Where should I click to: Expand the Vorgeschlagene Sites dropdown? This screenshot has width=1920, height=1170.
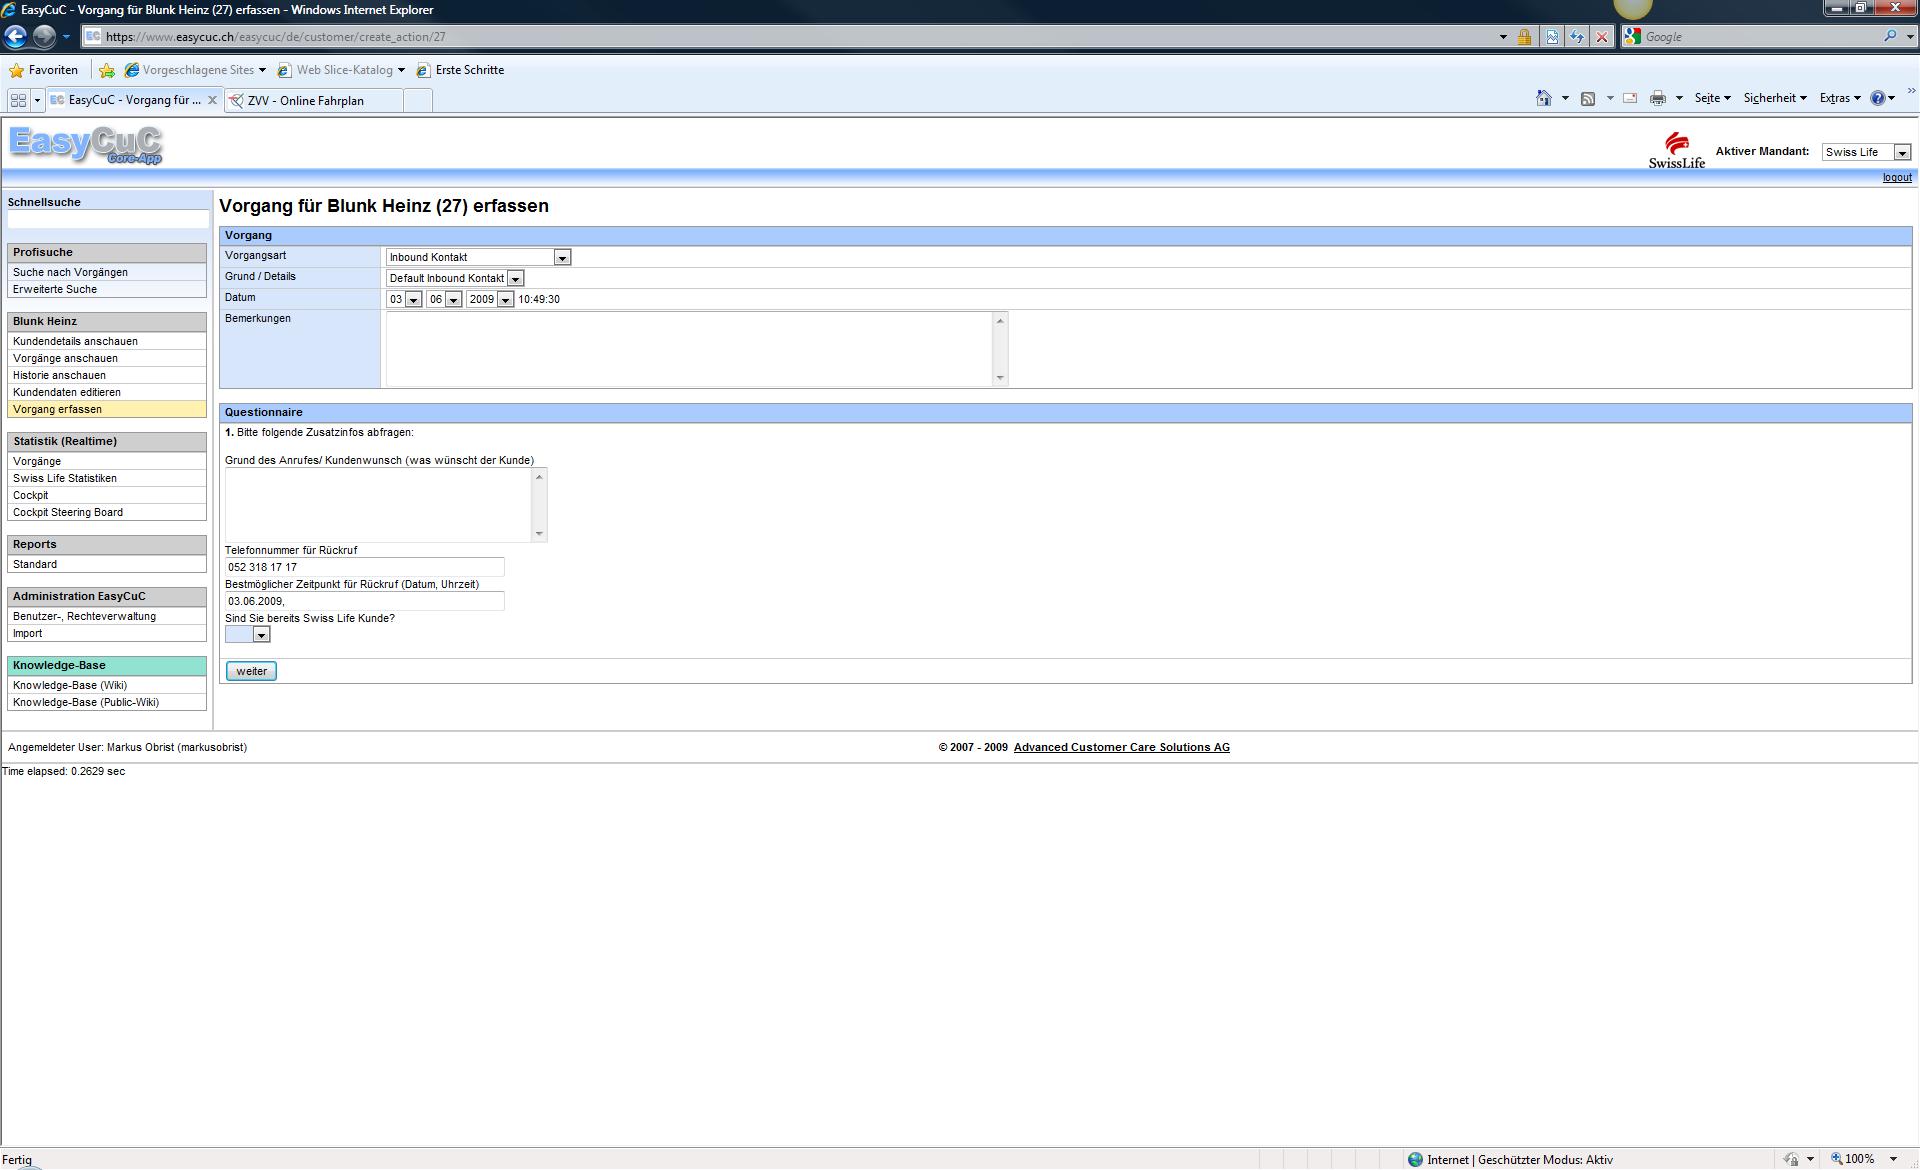pos(262,70)
